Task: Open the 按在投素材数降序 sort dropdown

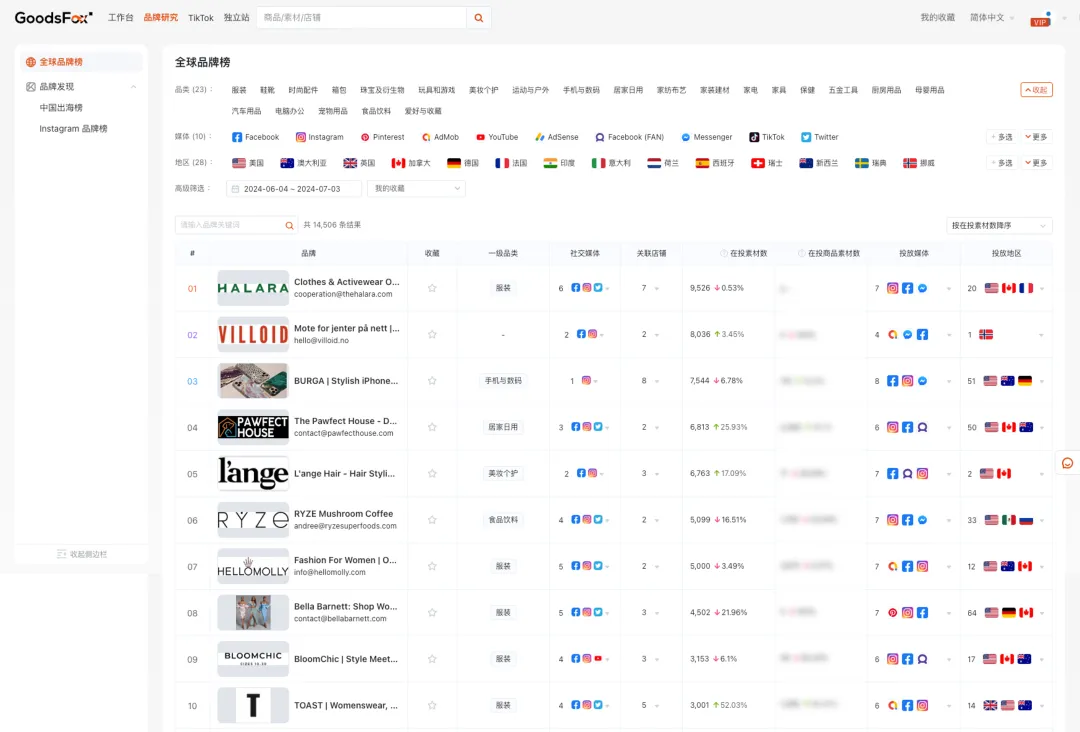Action: (x=999, y=225)
